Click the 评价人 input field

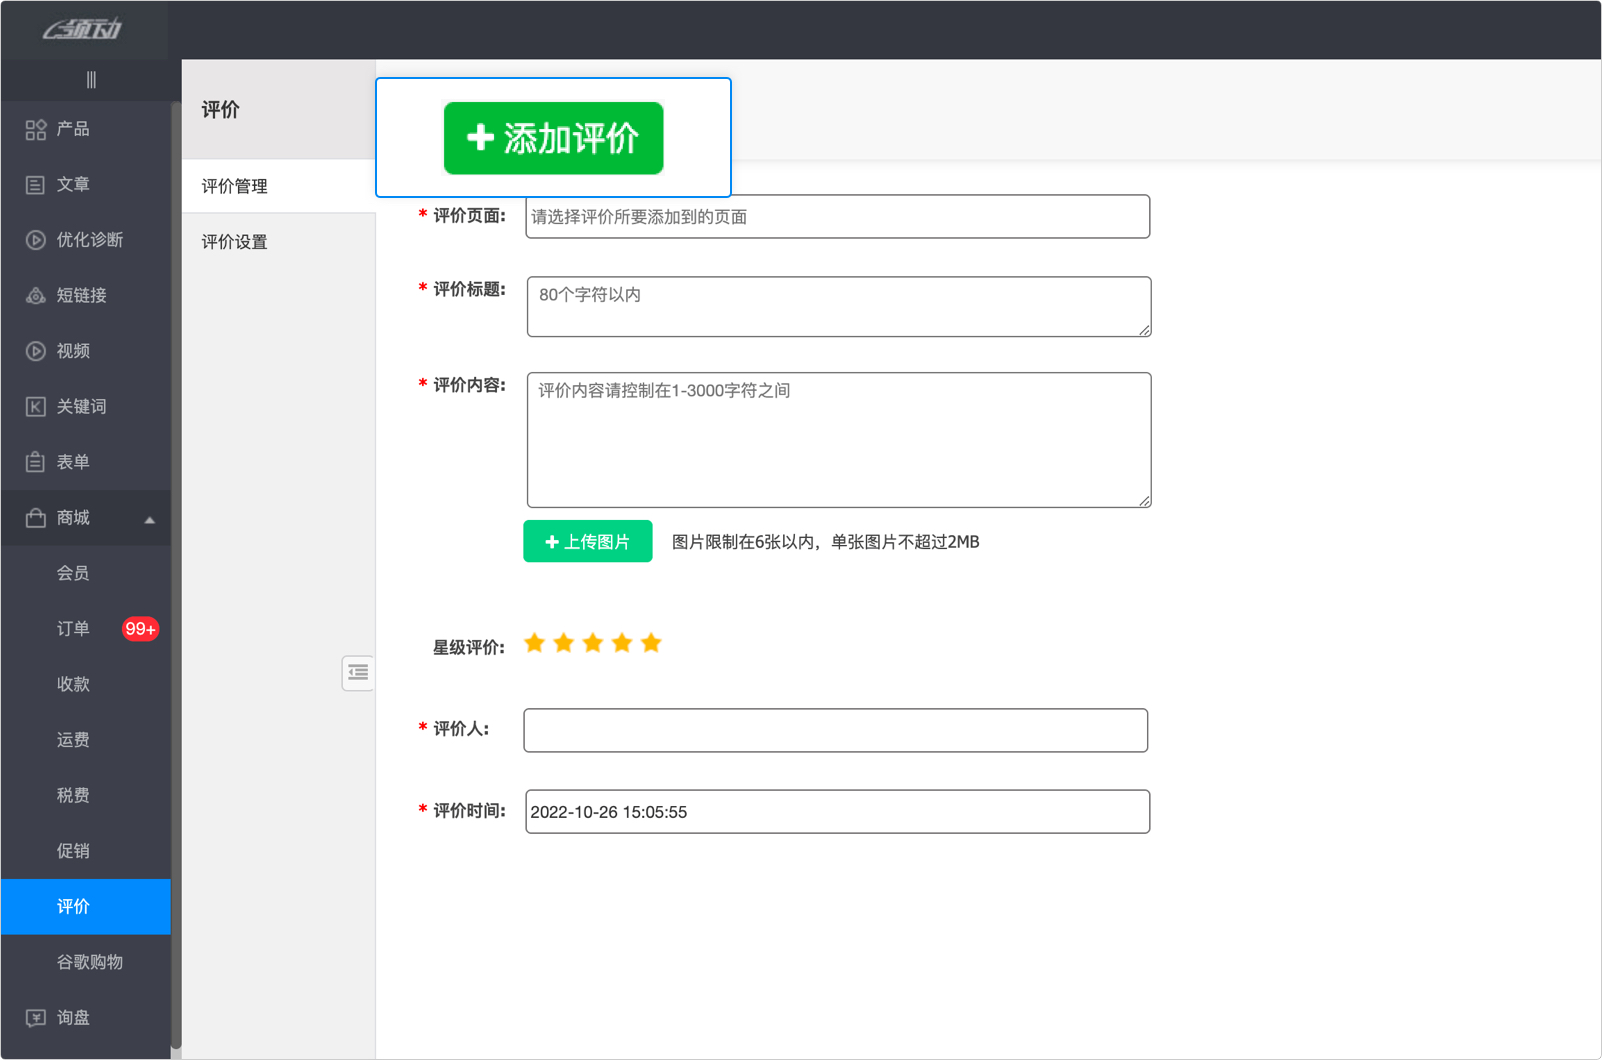click(835, 731)
